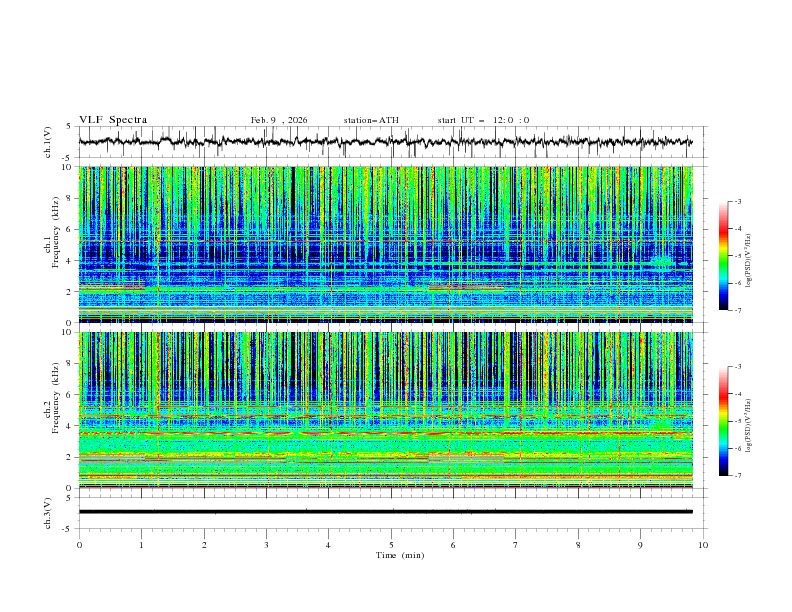Click the ch.2 PSD color scale bar
792x612 pixels.
[x=723, y=421]
